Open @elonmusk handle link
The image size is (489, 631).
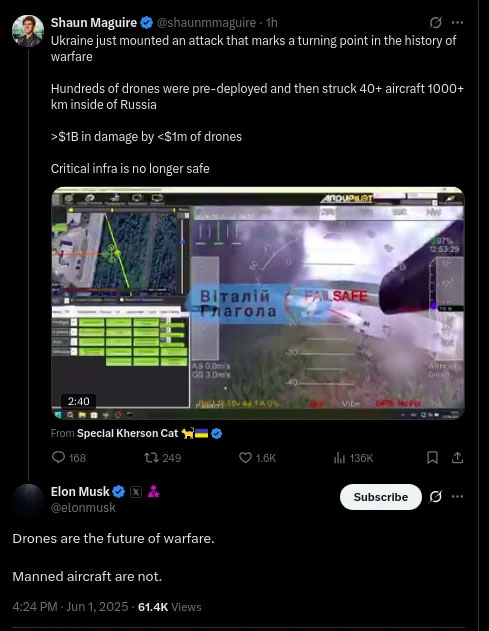pyautogui.click(x=83, y=507)
